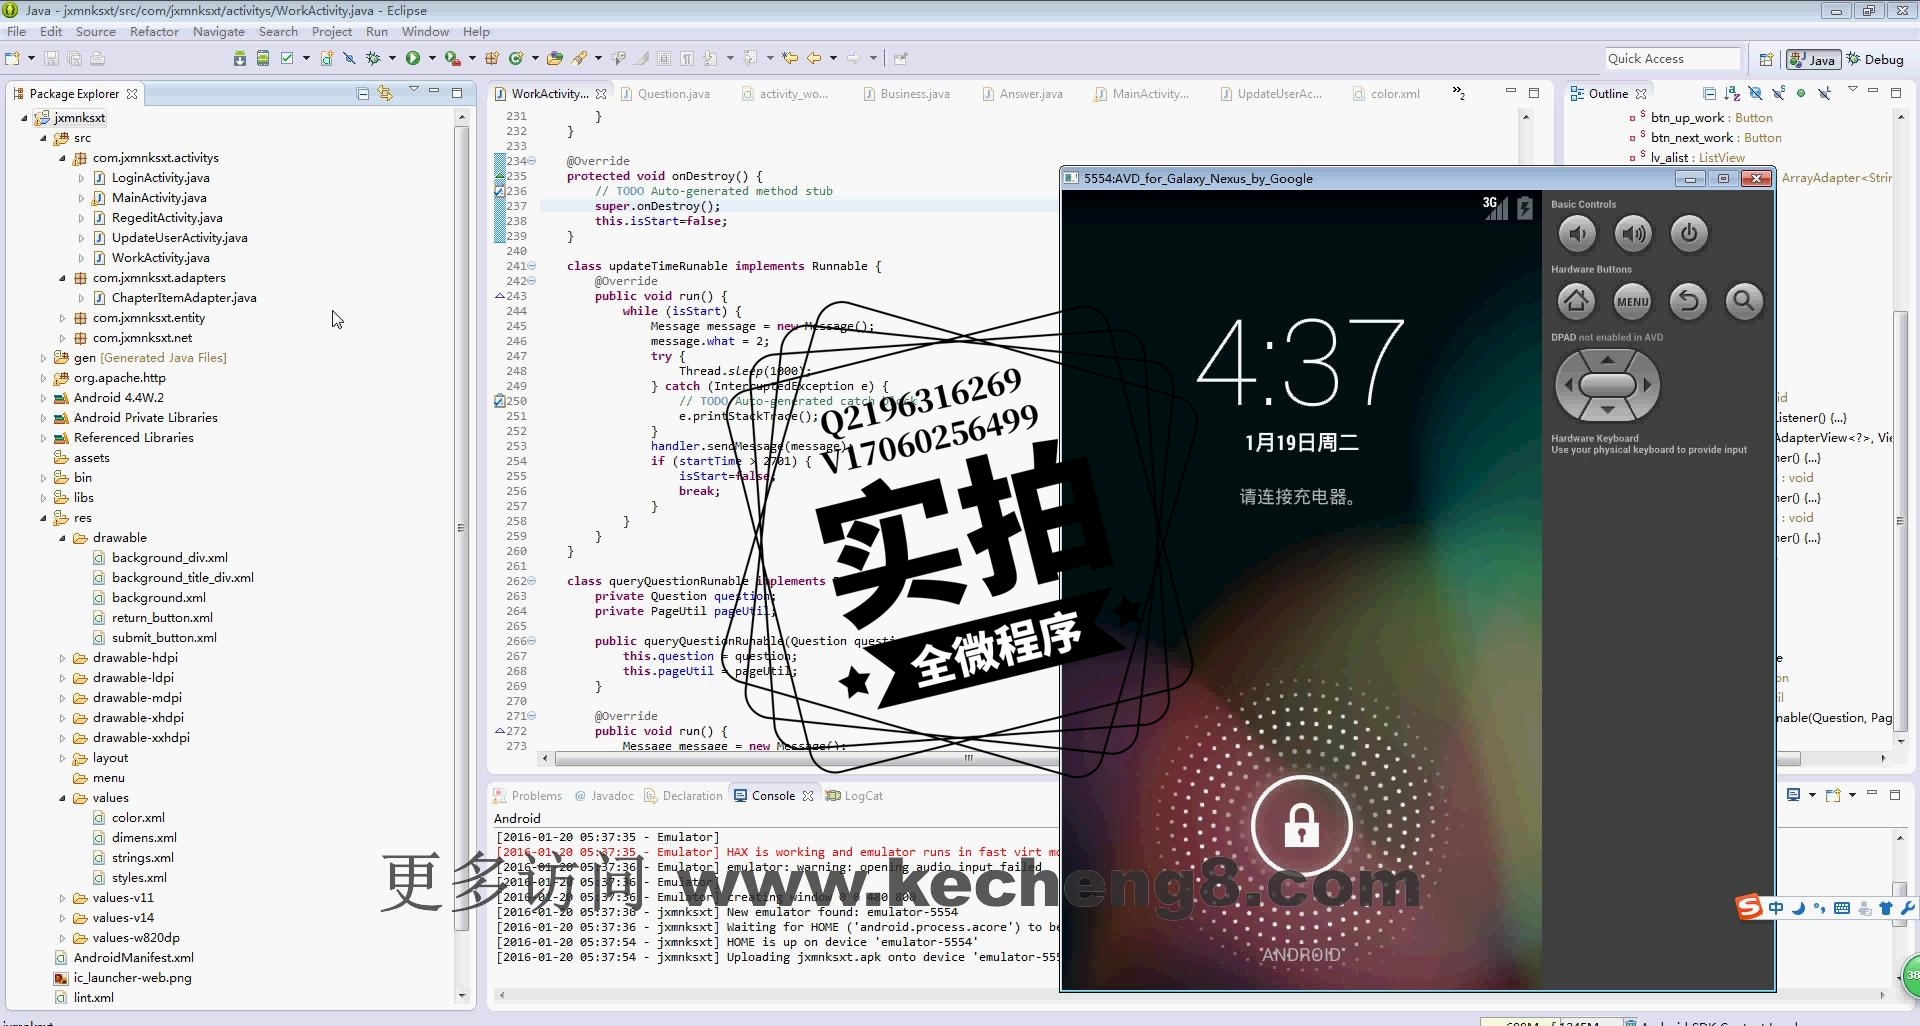Click Open Console icon in Console view
The height and width of the screenshot is (1026, 1920).
1833,795
